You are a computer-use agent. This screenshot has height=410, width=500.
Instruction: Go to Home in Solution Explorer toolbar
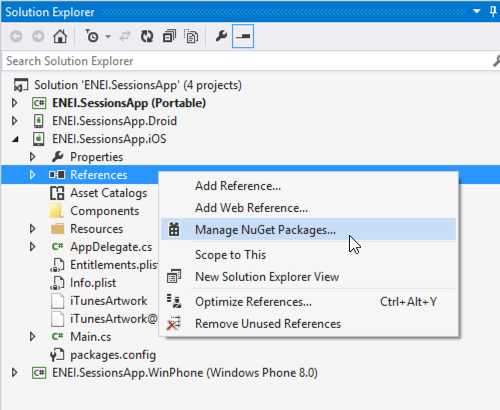tap(60, 36)
